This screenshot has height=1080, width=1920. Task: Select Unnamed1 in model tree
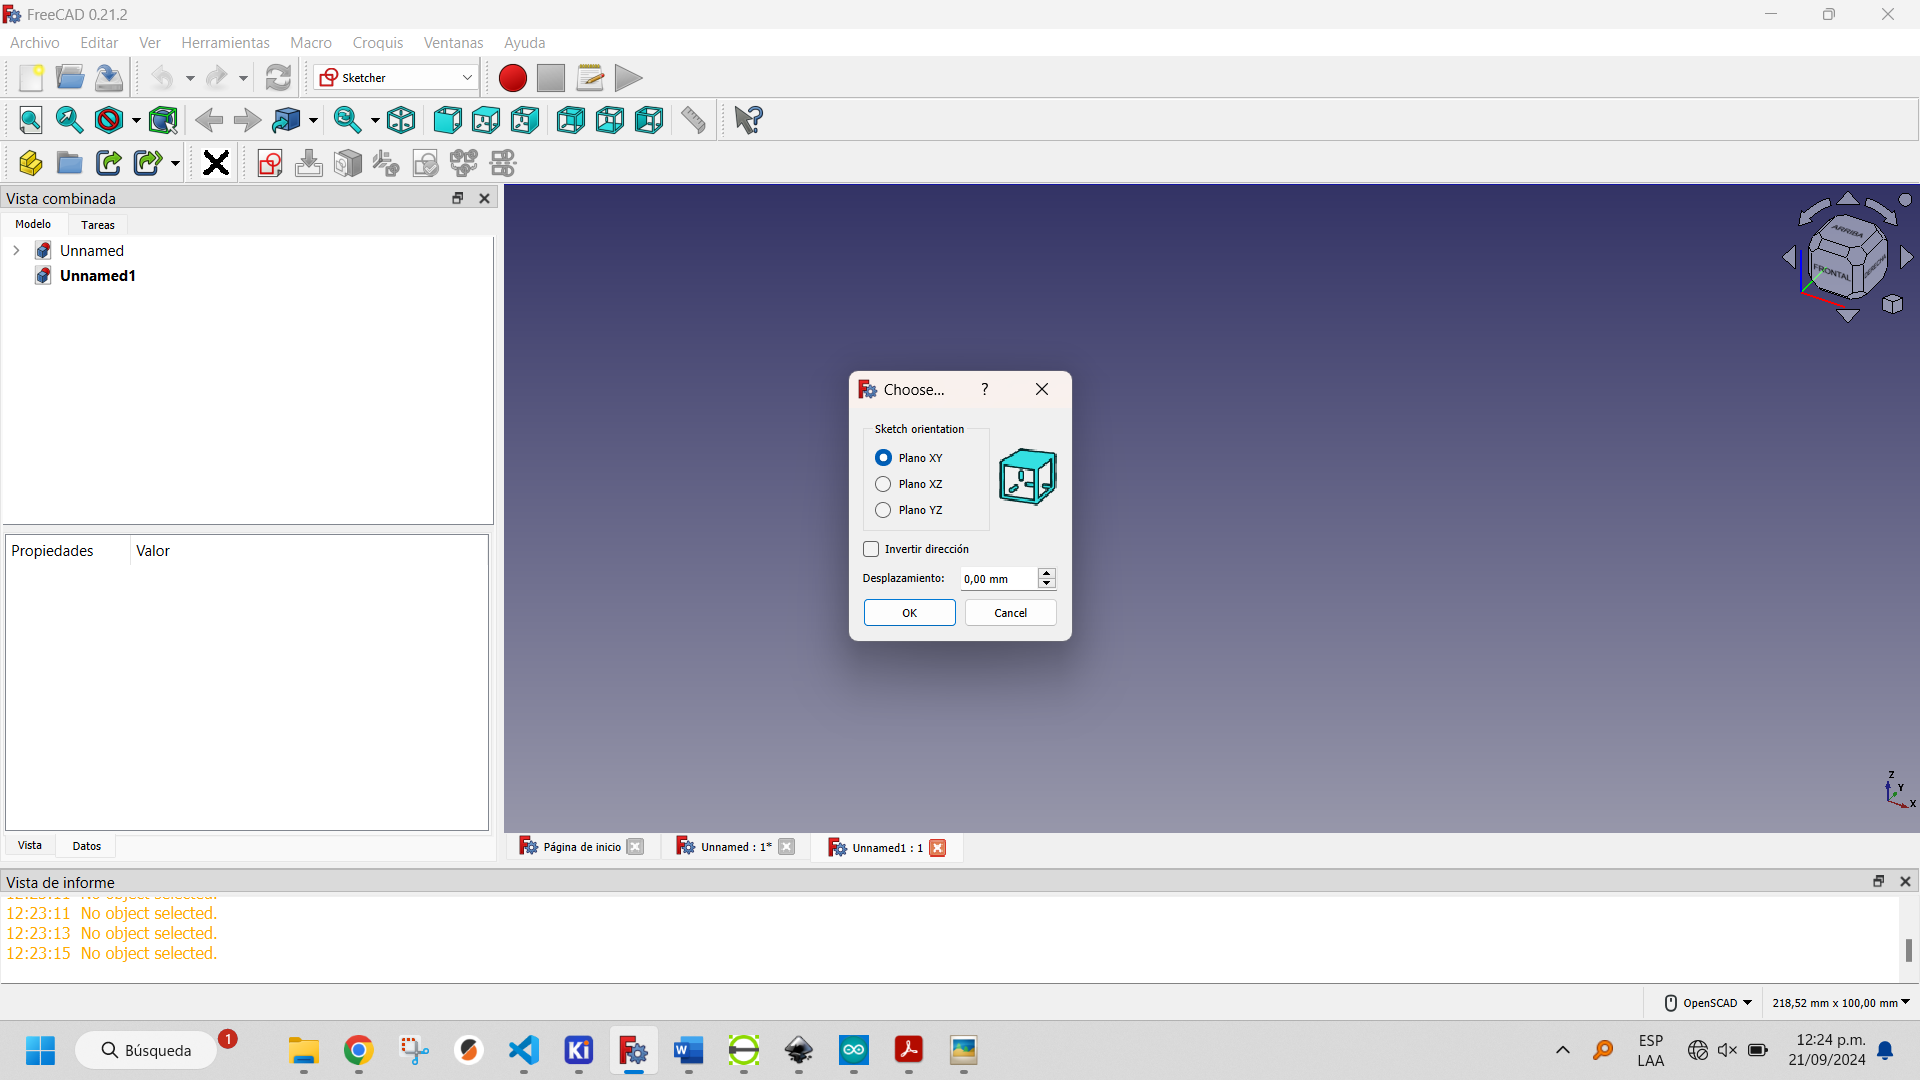pyautogui.click(x=97, y=276)
